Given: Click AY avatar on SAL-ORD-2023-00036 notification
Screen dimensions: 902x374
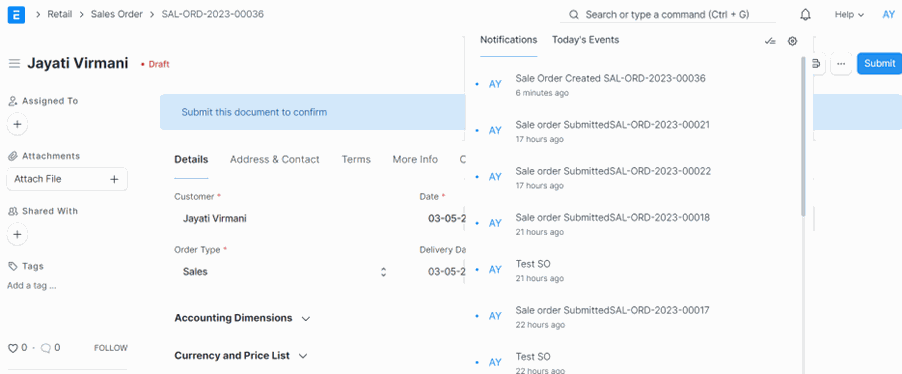Looking at the screenshot, I should [495, 84].
